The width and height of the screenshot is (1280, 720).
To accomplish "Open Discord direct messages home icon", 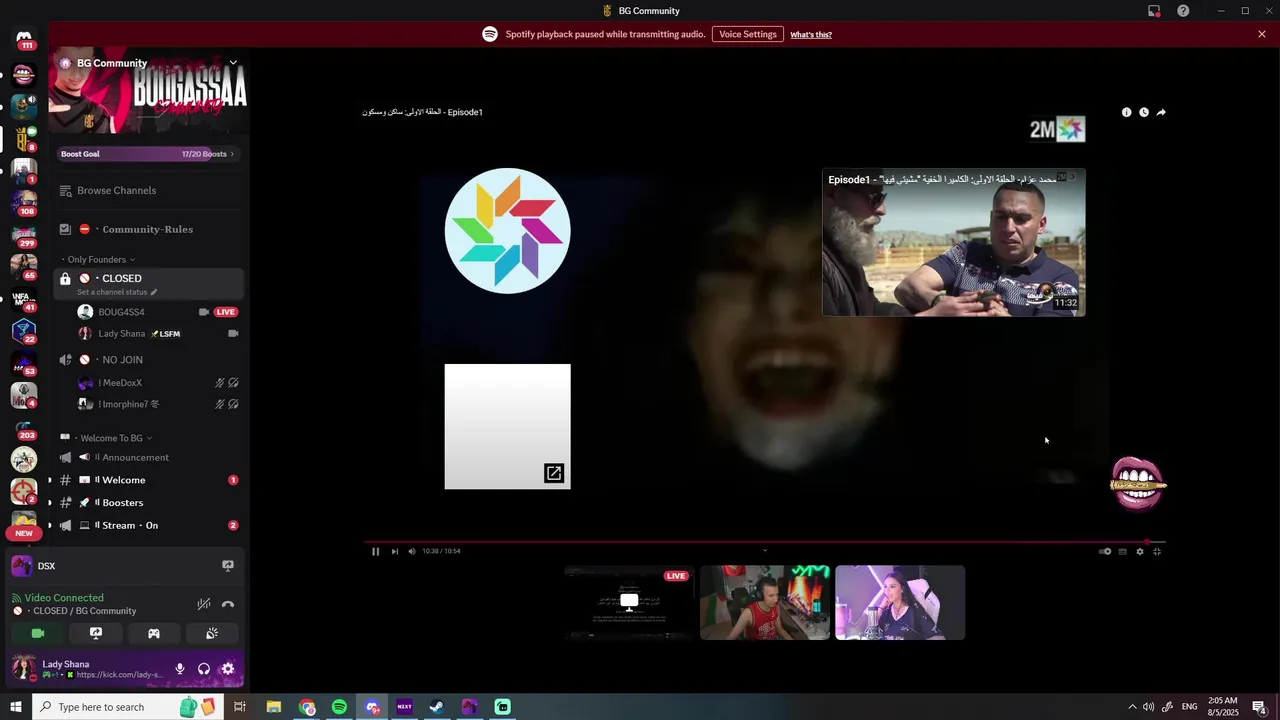I will coord(24,38).
